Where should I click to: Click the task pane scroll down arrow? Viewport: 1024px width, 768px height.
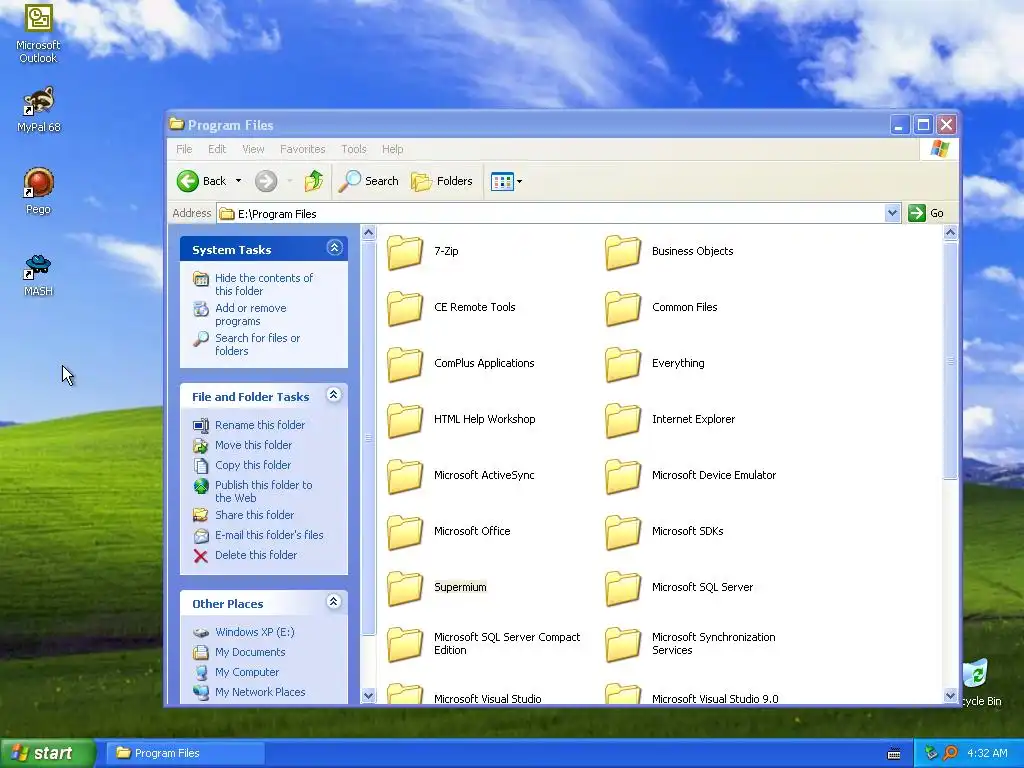[x=368, y=696]
